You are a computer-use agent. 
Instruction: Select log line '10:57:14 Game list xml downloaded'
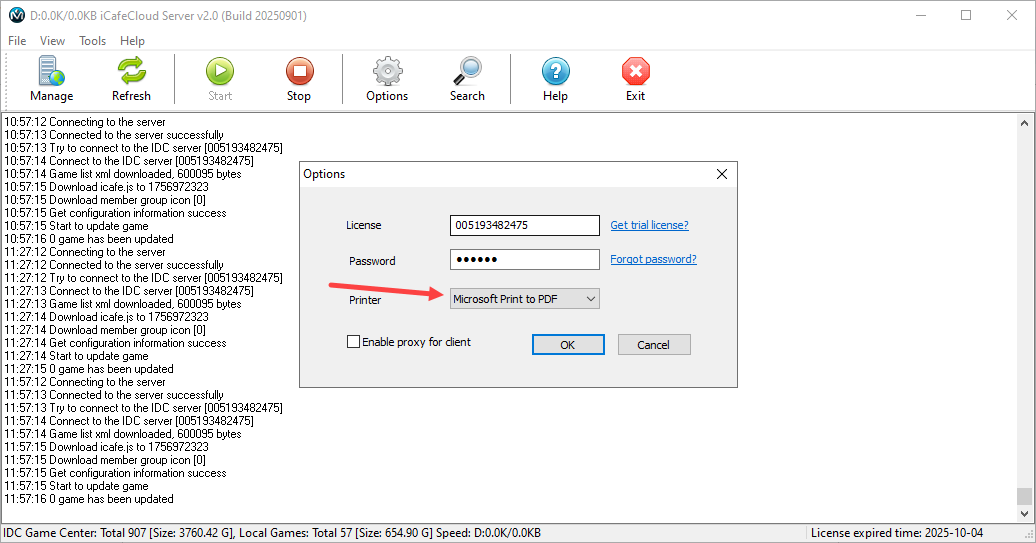point(123,174)
